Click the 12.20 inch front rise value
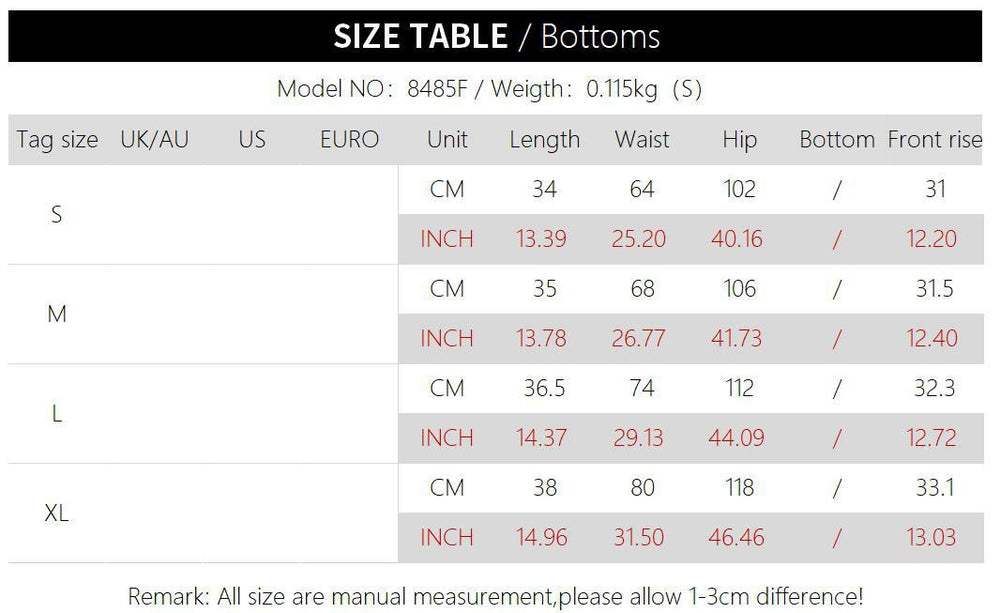The image size is (1000, 613). pyautogui.click(x=932, y=239)
